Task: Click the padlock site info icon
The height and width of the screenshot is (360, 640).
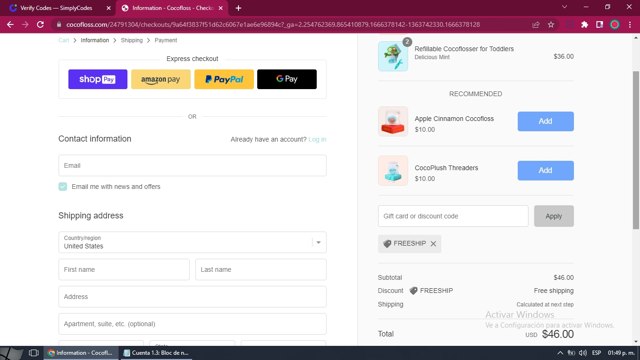Action: (x=59, y=24)
